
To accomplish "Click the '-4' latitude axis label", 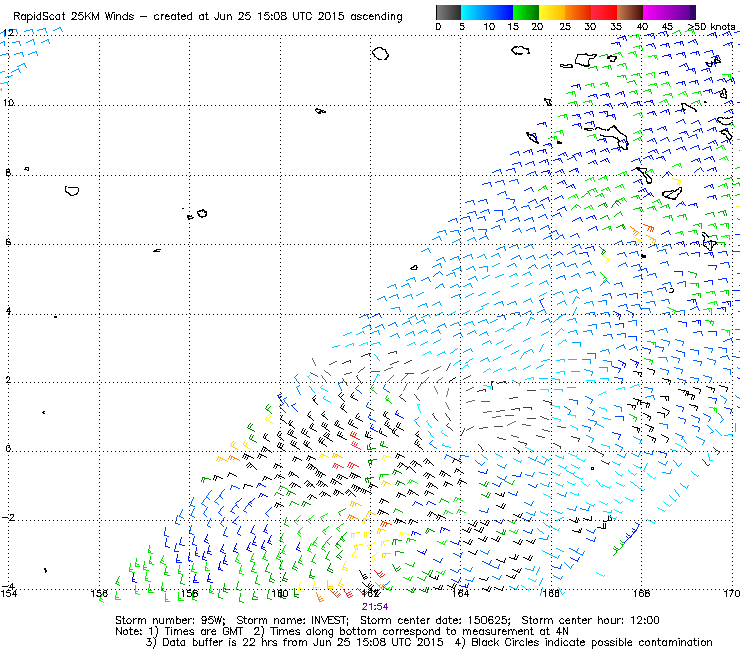I will 7,585.
